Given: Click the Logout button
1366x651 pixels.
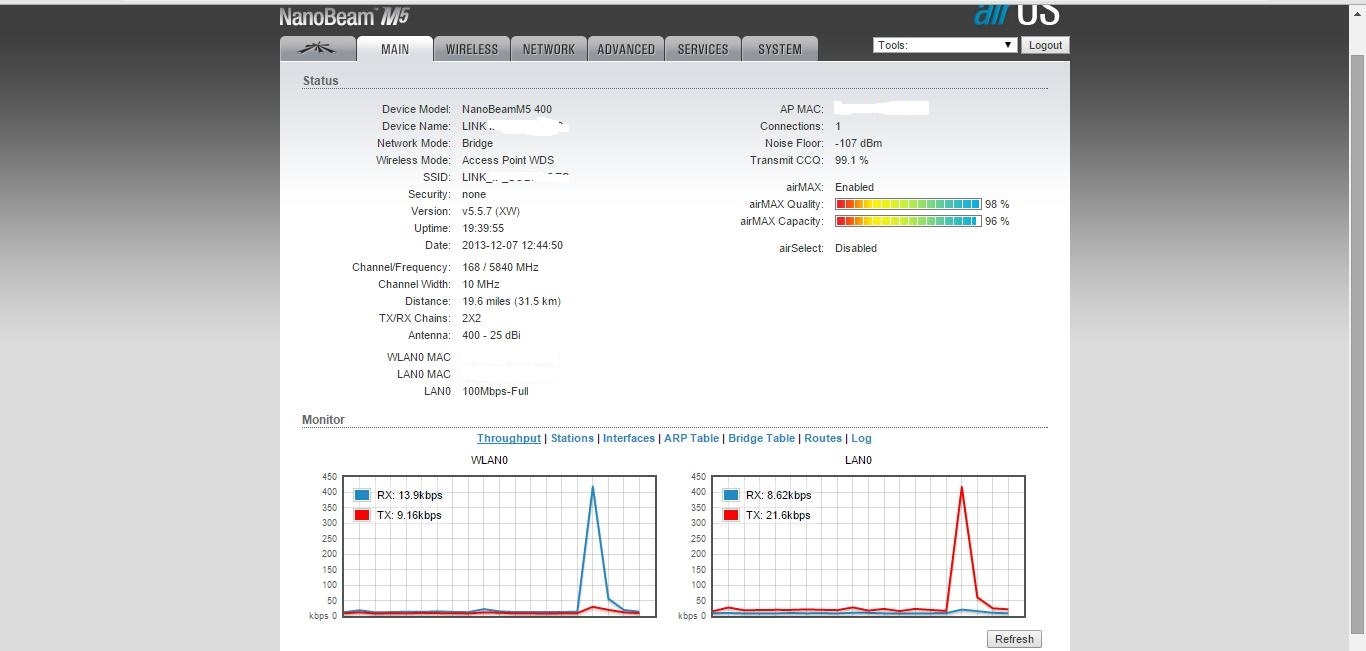Looking at the screenshot, I should click(x=1045, y=45).
